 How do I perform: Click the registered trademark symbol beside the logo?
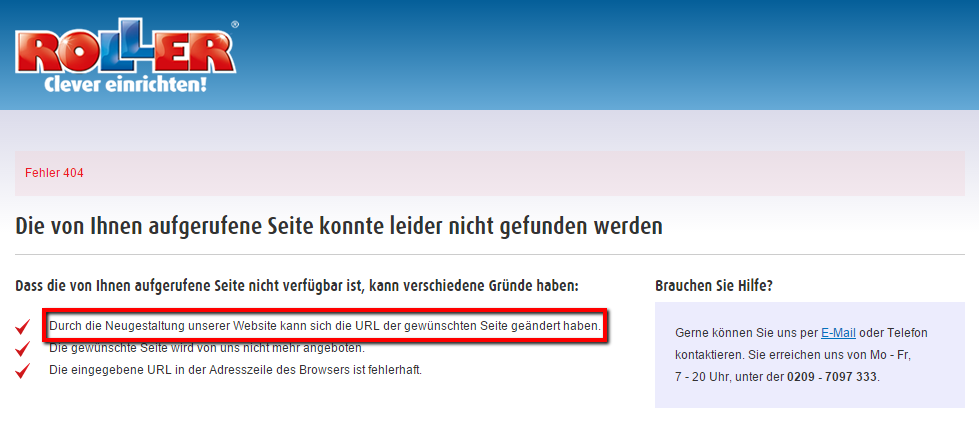coord(235,25)
